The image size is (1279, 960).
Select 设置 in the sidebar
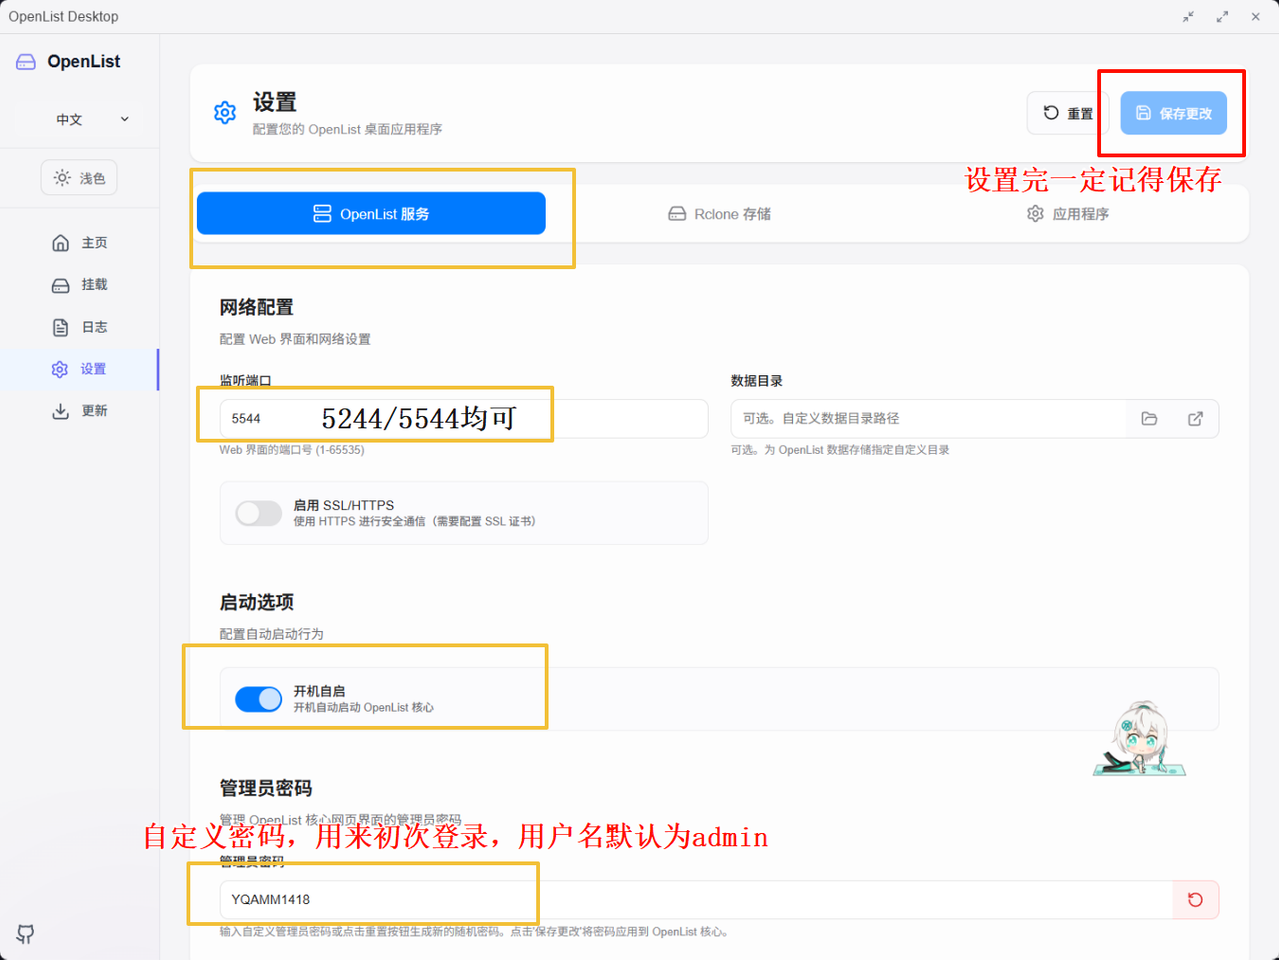[79, 369]
